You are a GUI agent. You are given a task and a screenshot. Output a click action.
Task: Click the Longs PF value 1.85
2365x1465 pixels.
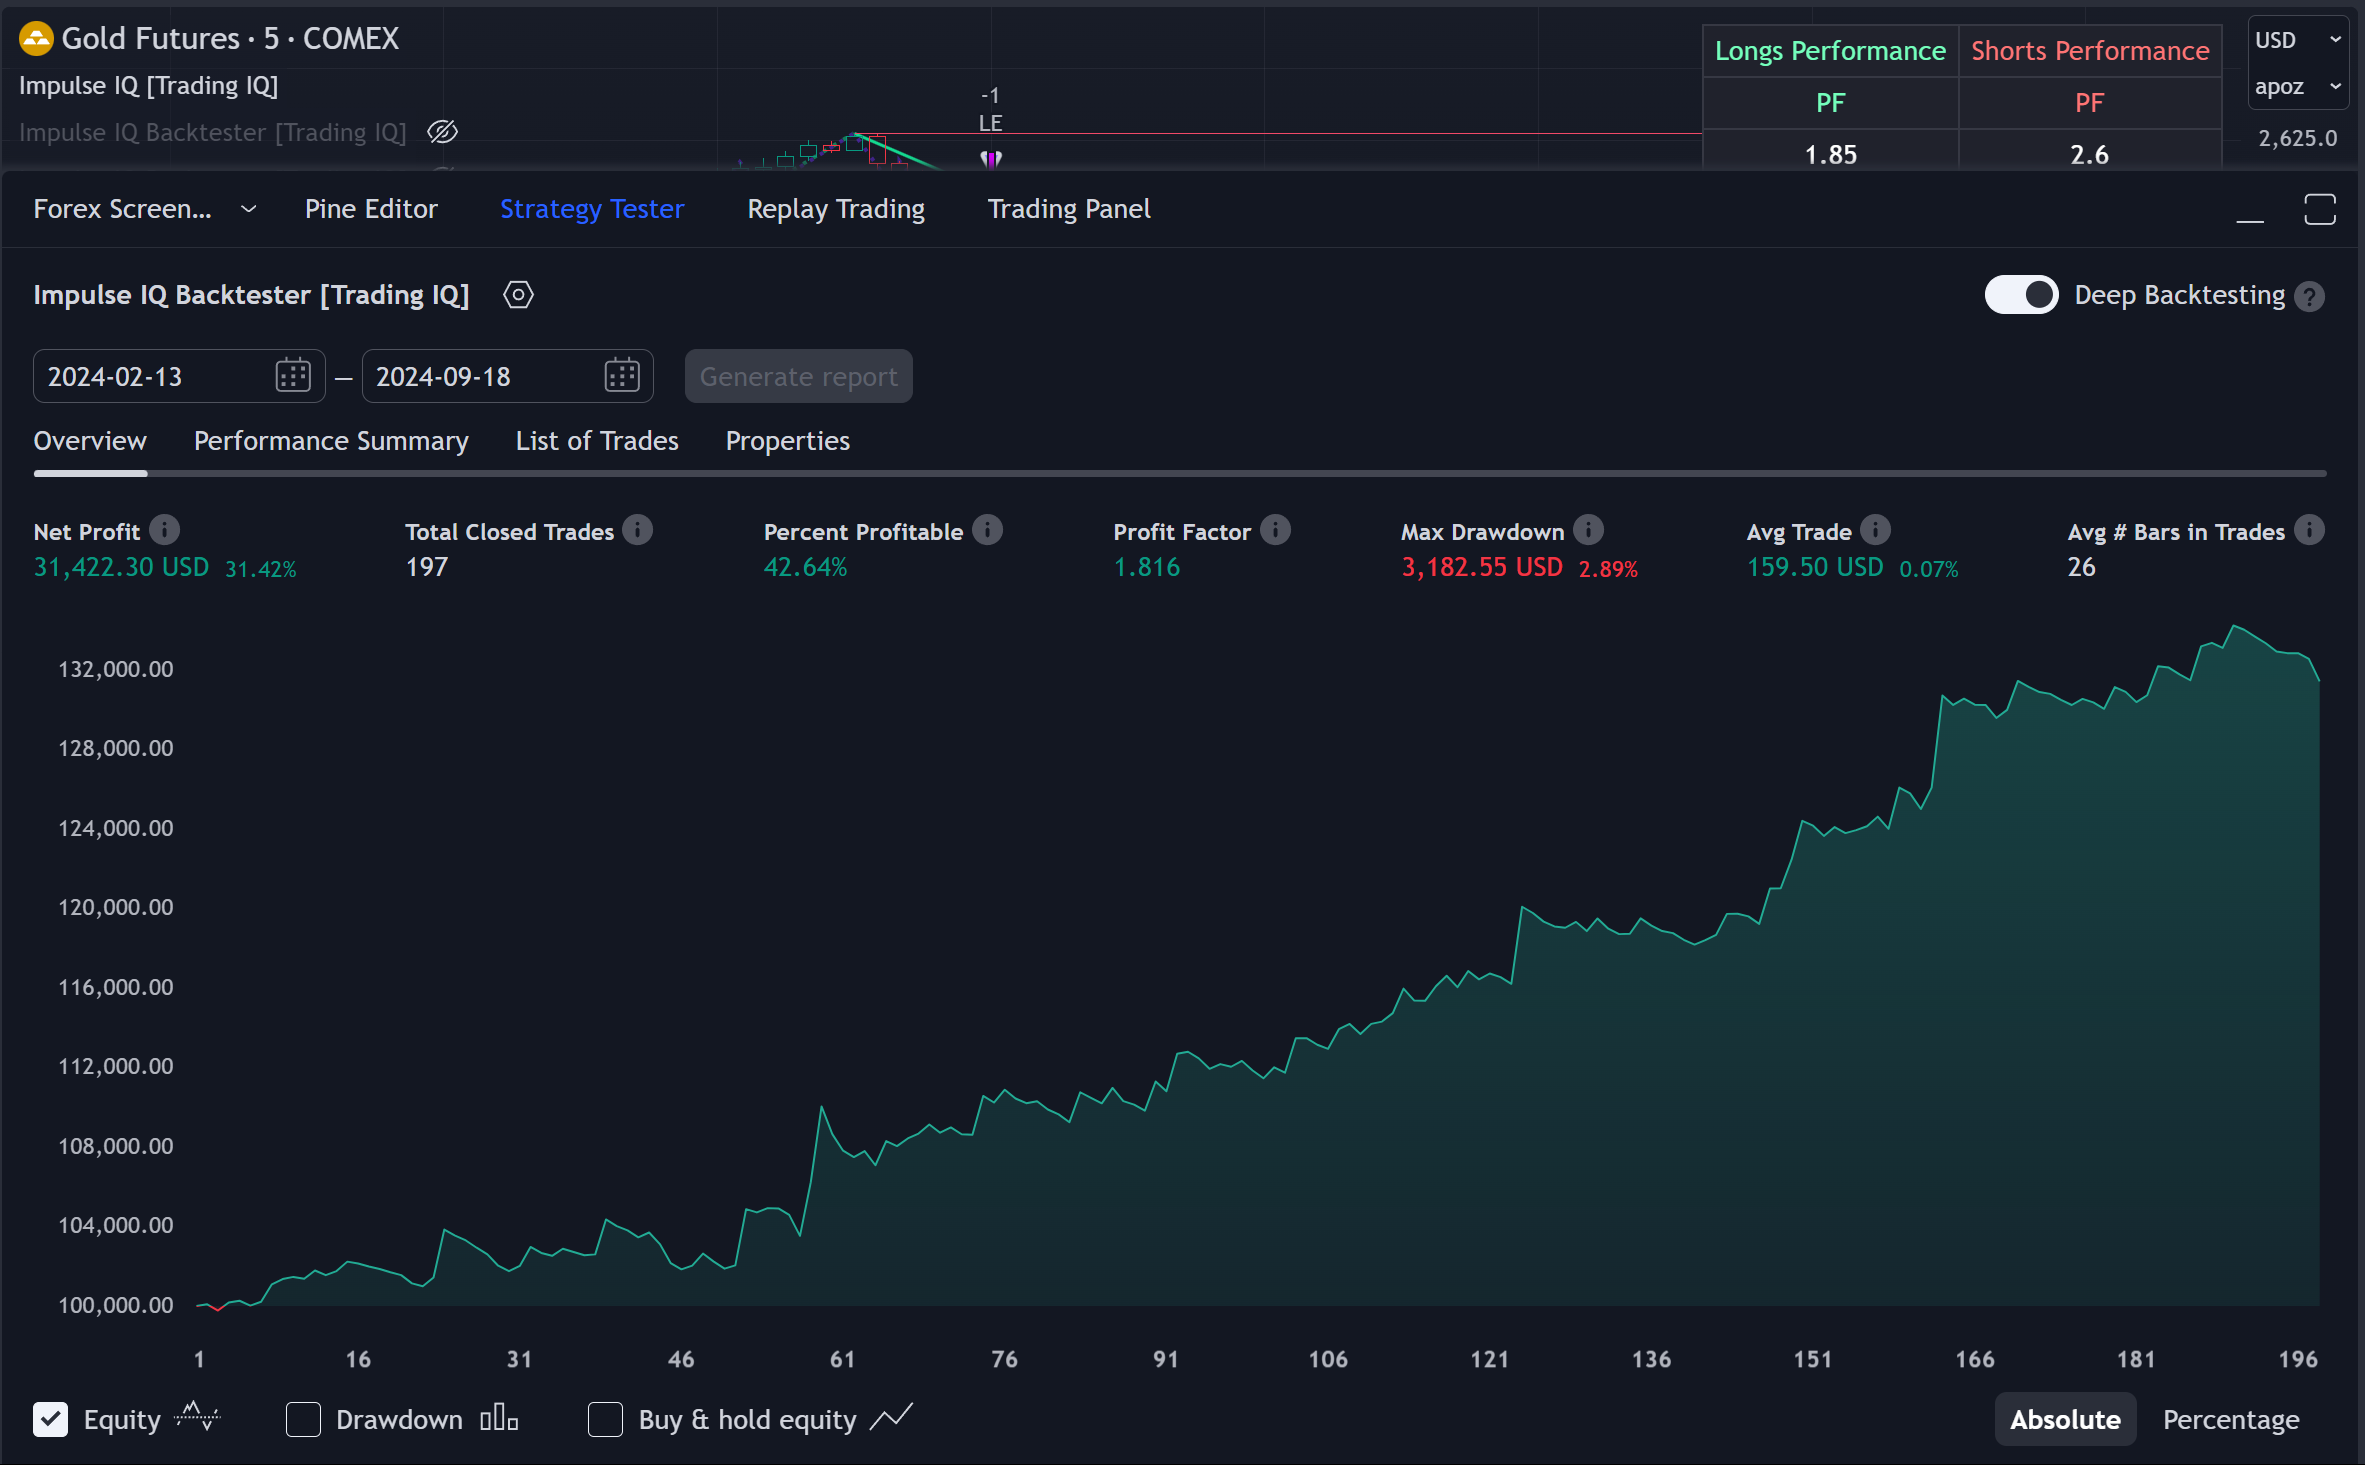[x=1830, y=154]
